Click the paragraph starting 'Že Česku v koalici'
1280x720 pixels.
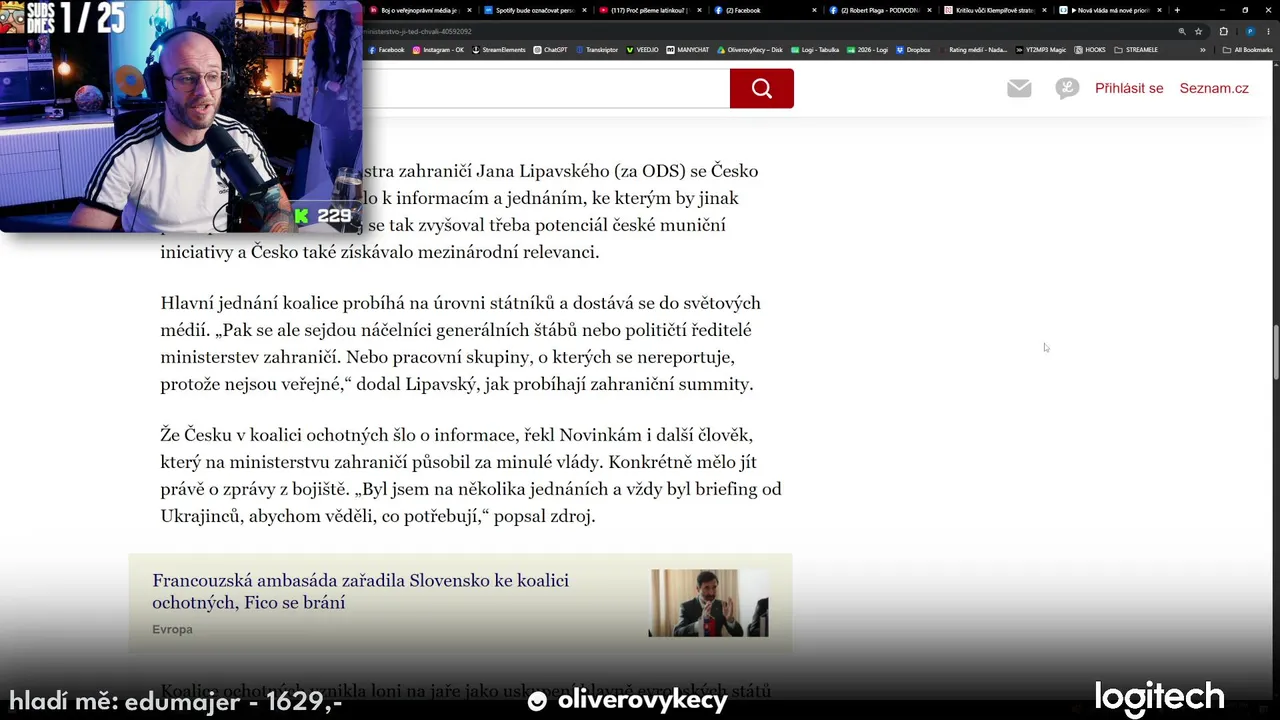tap(471, 475)
